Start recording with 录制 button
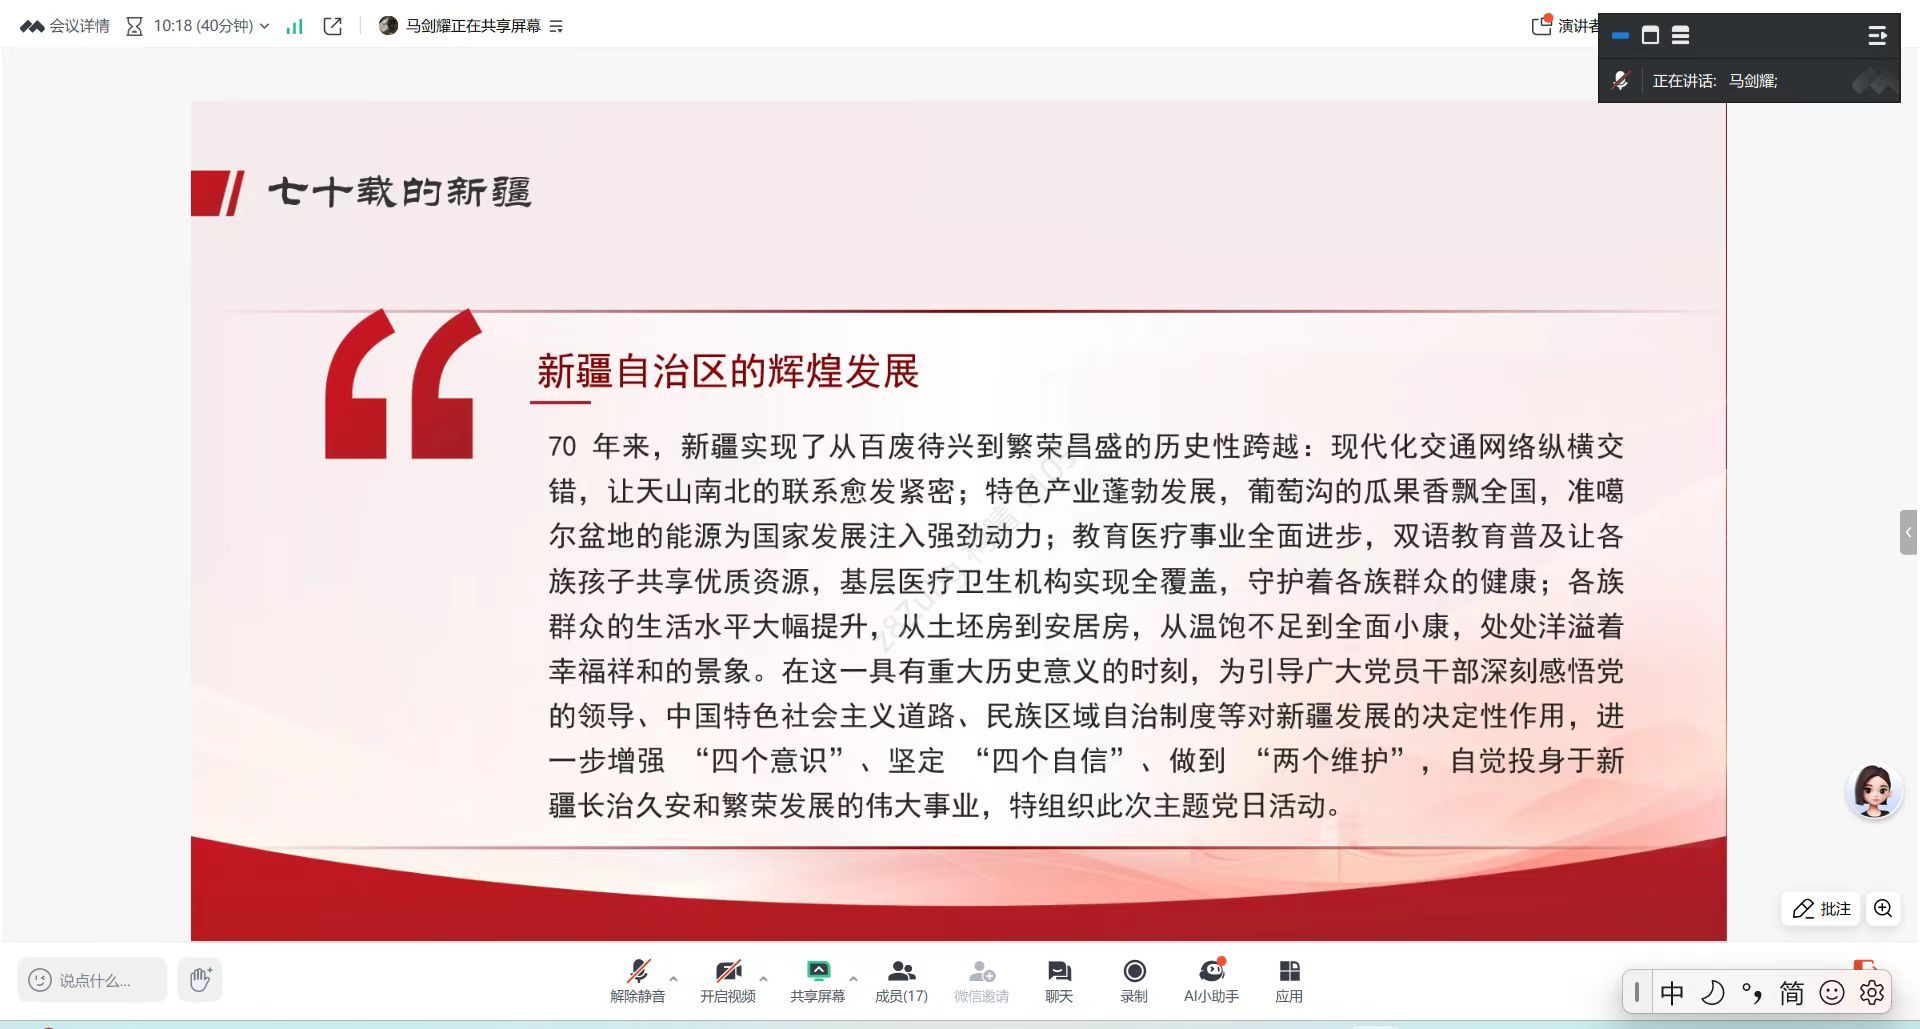The width and height of the screenshot is (1920, 1029). [x=1133, y=980]
